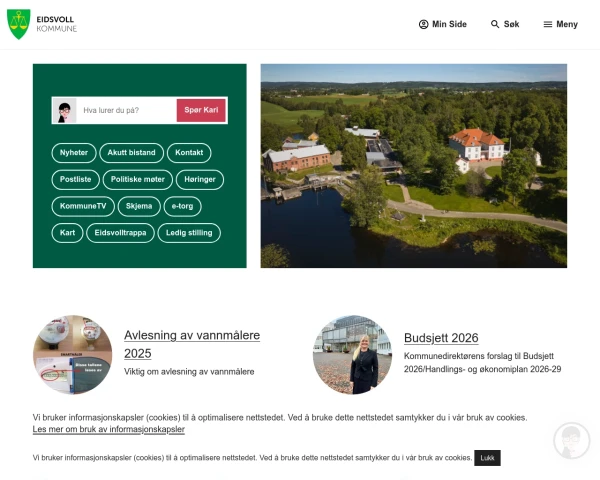Click the Kari avatar in search box
The image size is (600, 480).
point(66,111)
